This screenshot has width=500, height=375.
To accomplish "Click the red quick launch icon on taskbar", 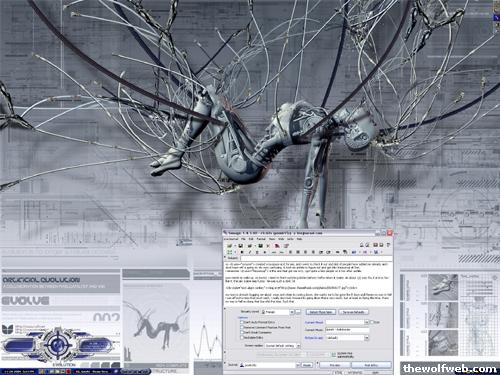I will point(68,371).
